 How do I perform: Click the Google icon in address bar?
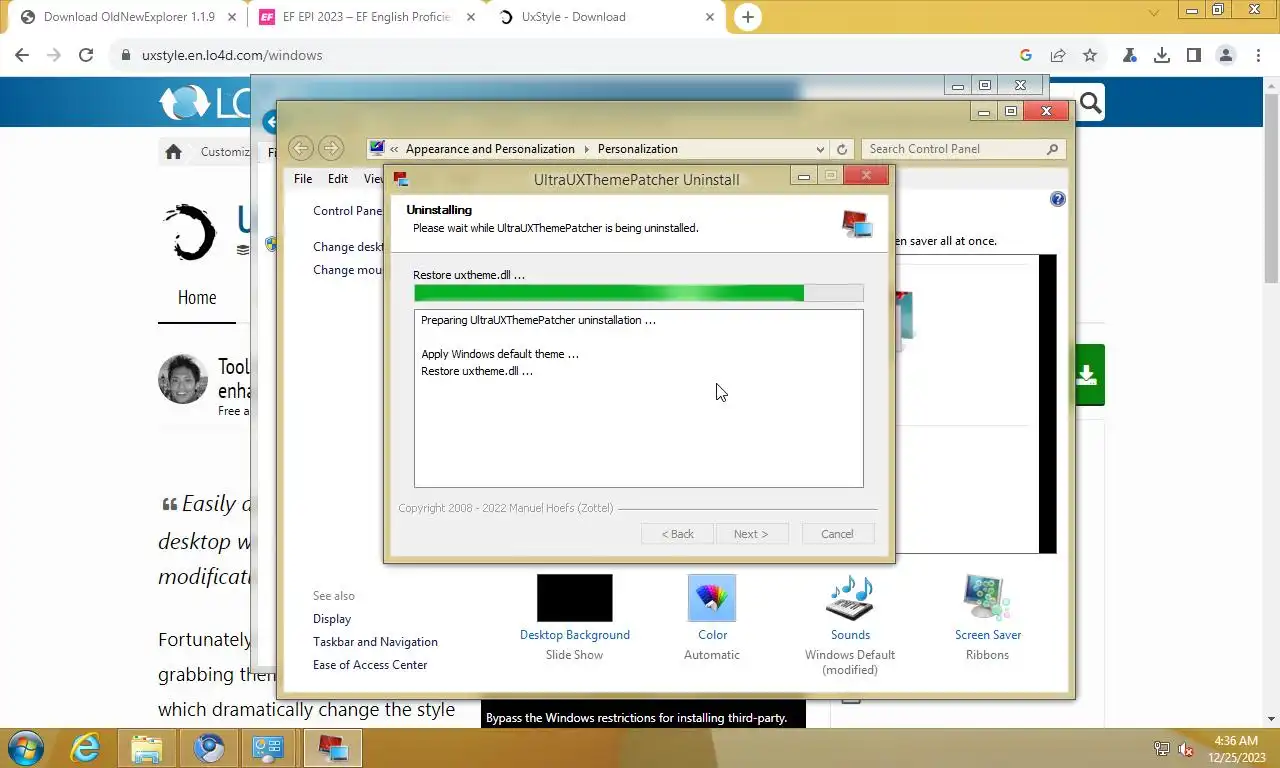click(x=1026, y=56)
